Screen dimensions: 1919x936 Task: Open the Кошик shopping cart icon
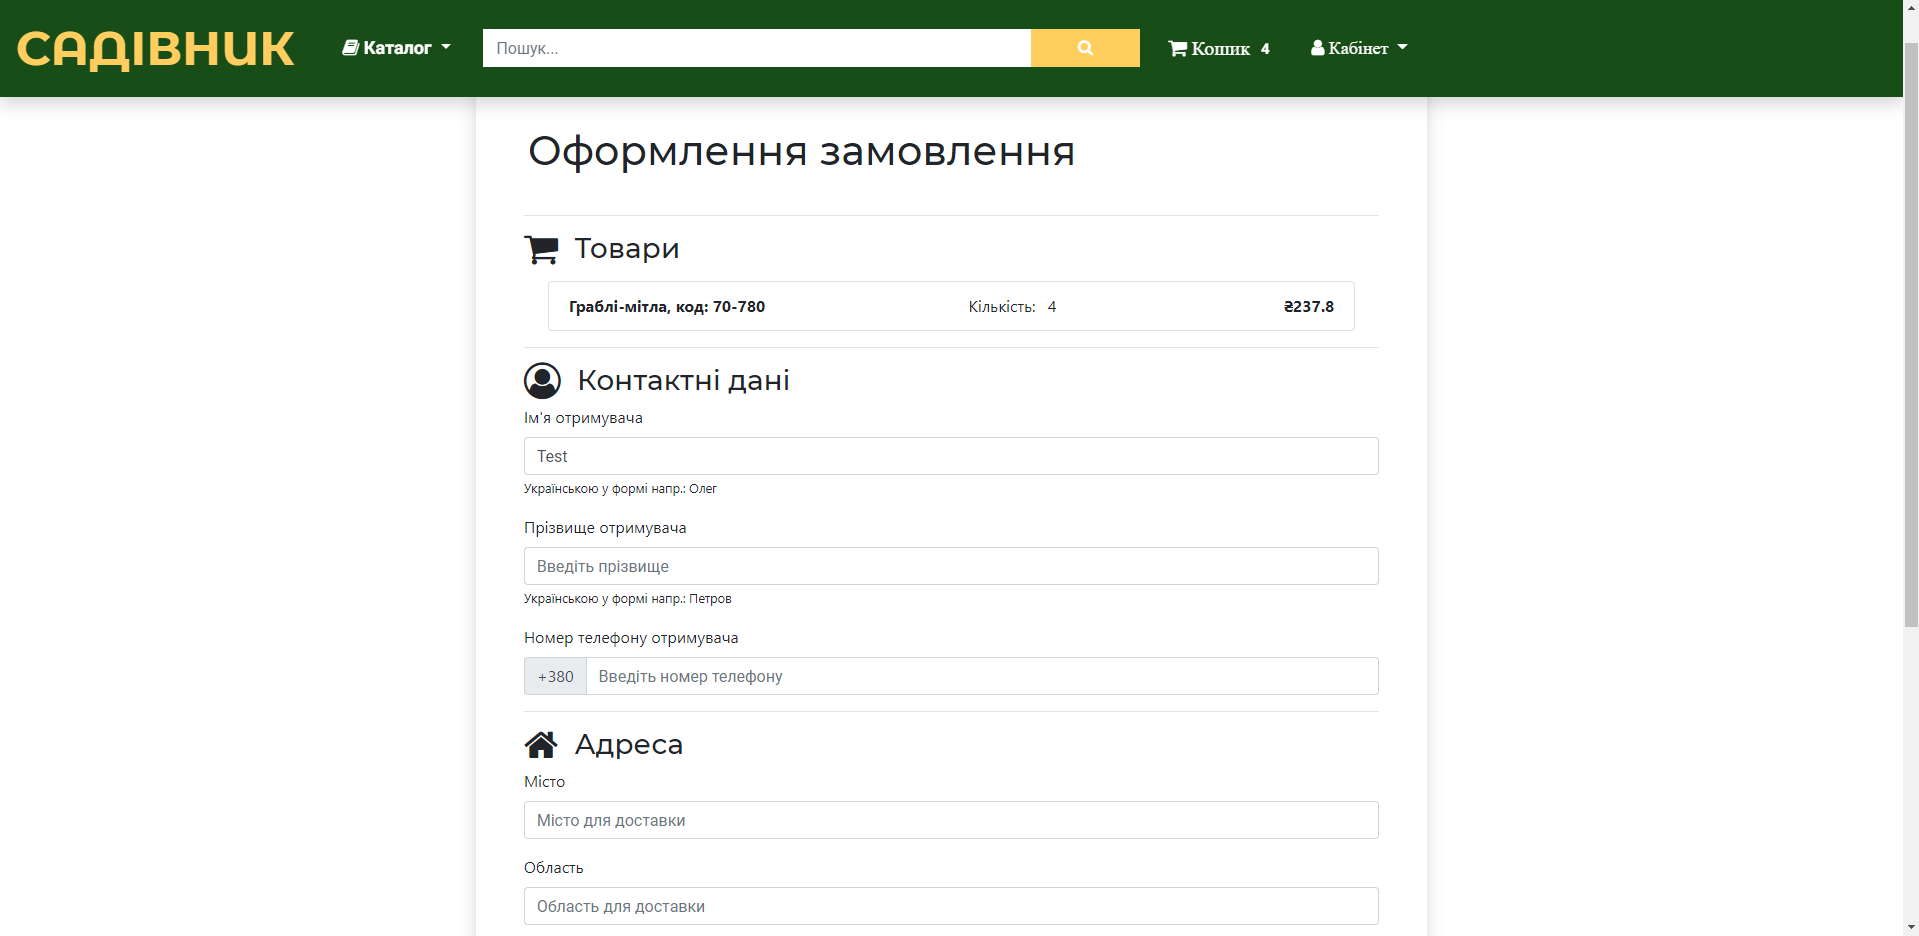pos(1179,47)
